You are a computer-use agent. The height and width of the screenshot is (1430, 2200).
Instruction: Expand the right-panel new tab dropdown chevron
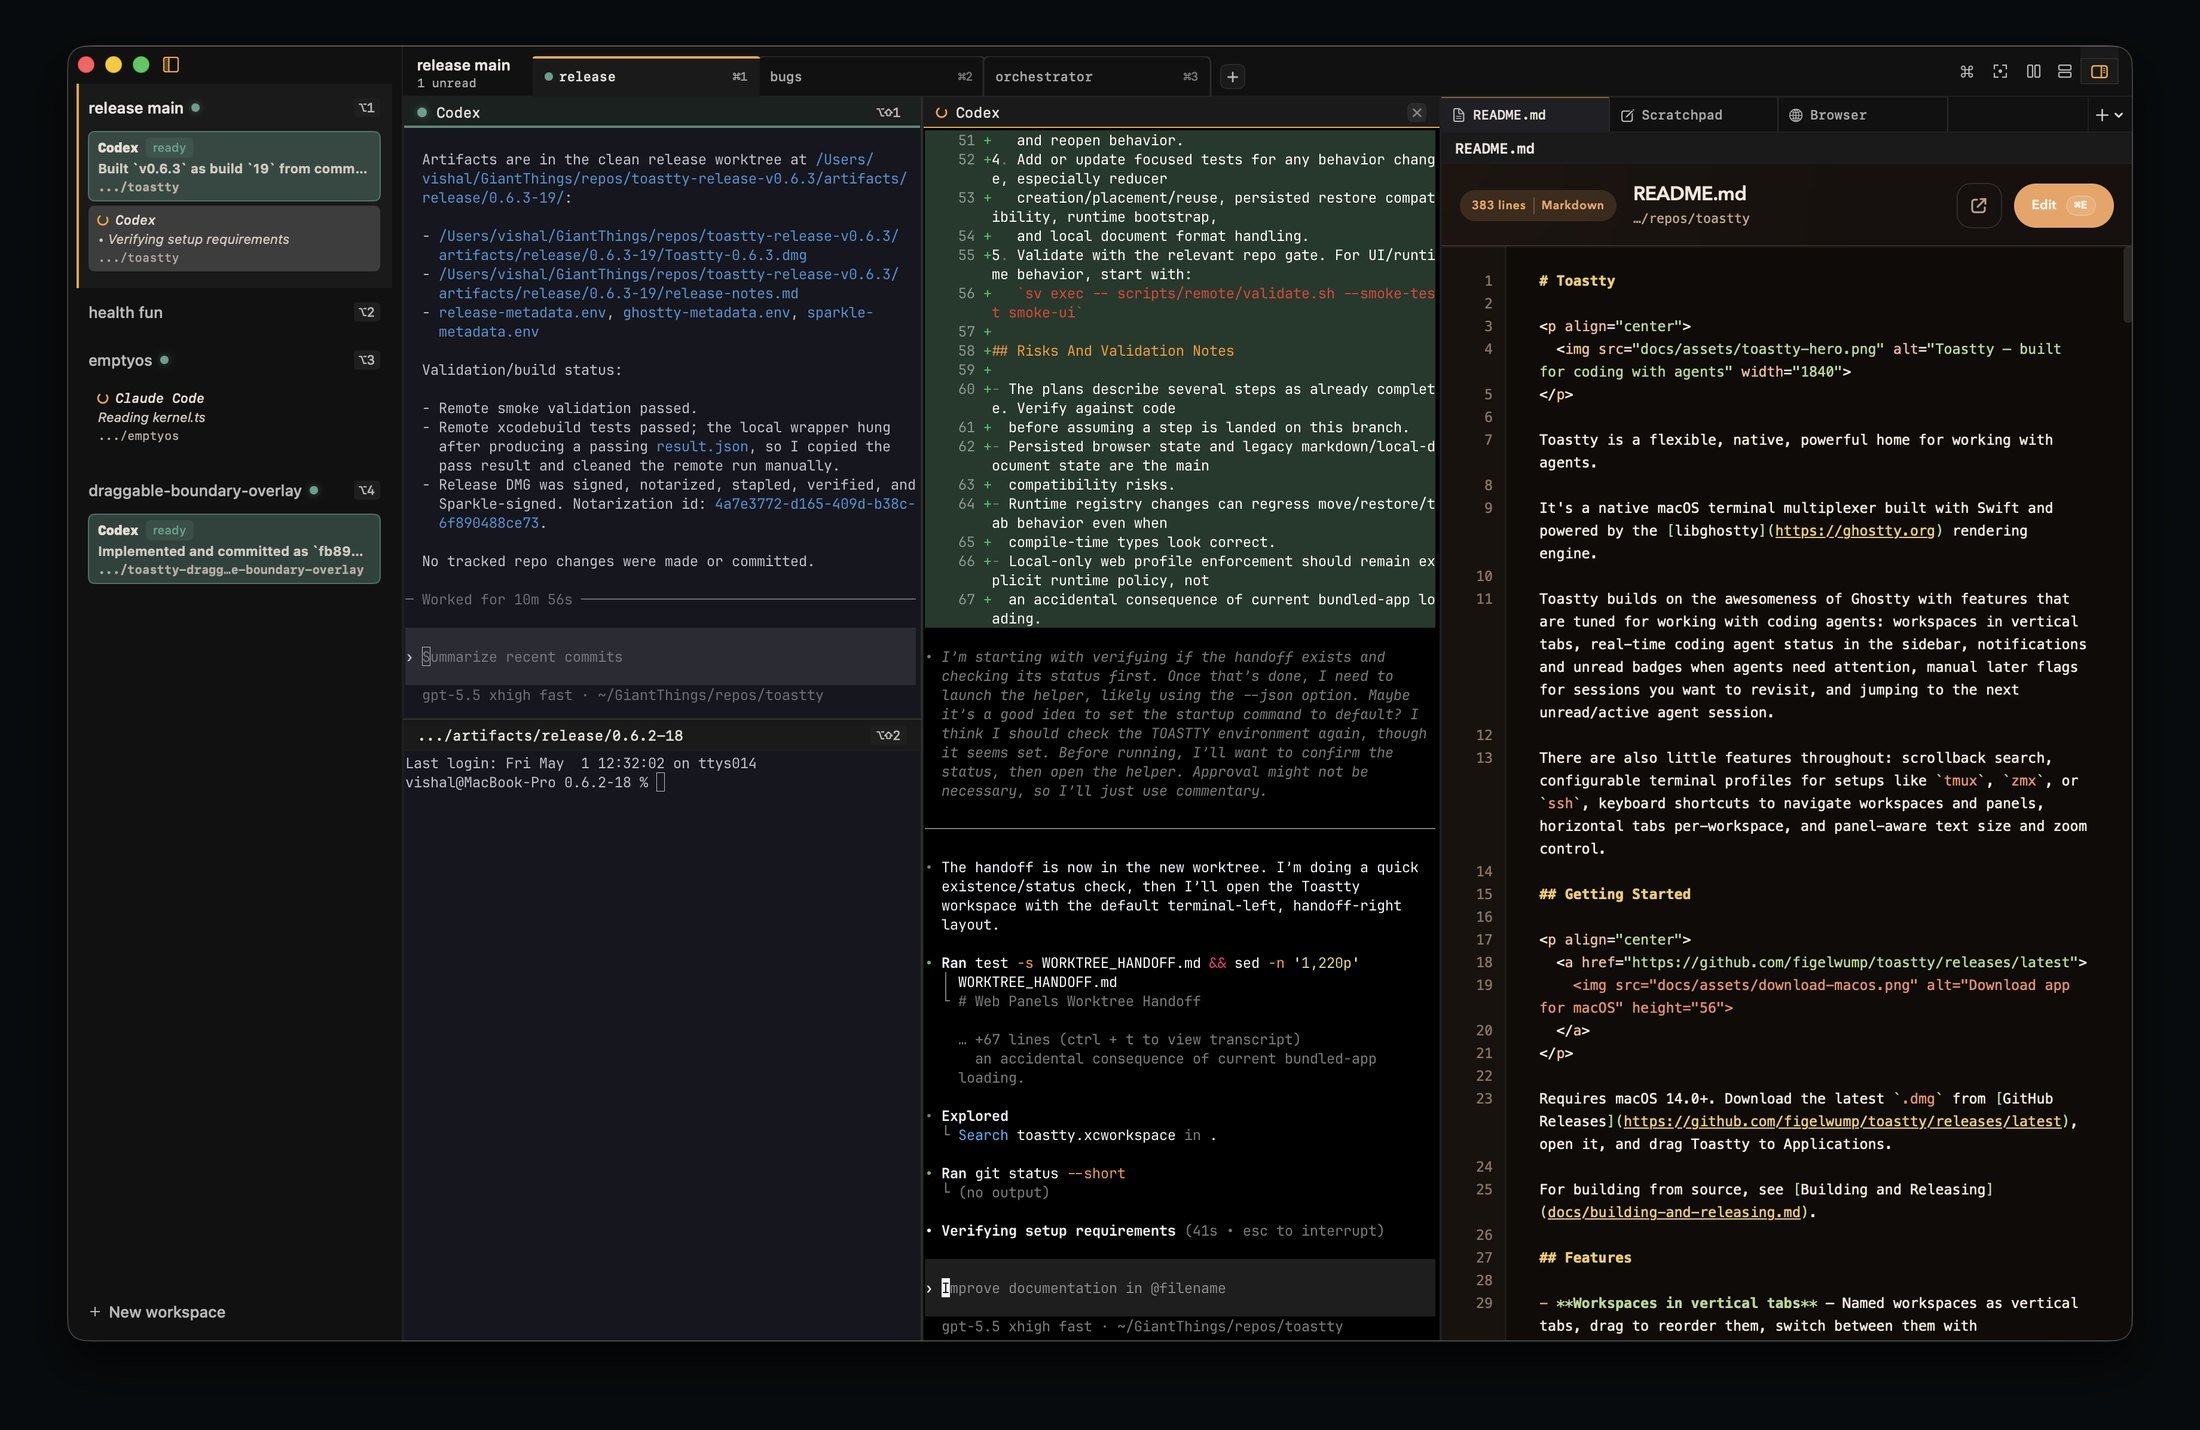(2119, 115)
